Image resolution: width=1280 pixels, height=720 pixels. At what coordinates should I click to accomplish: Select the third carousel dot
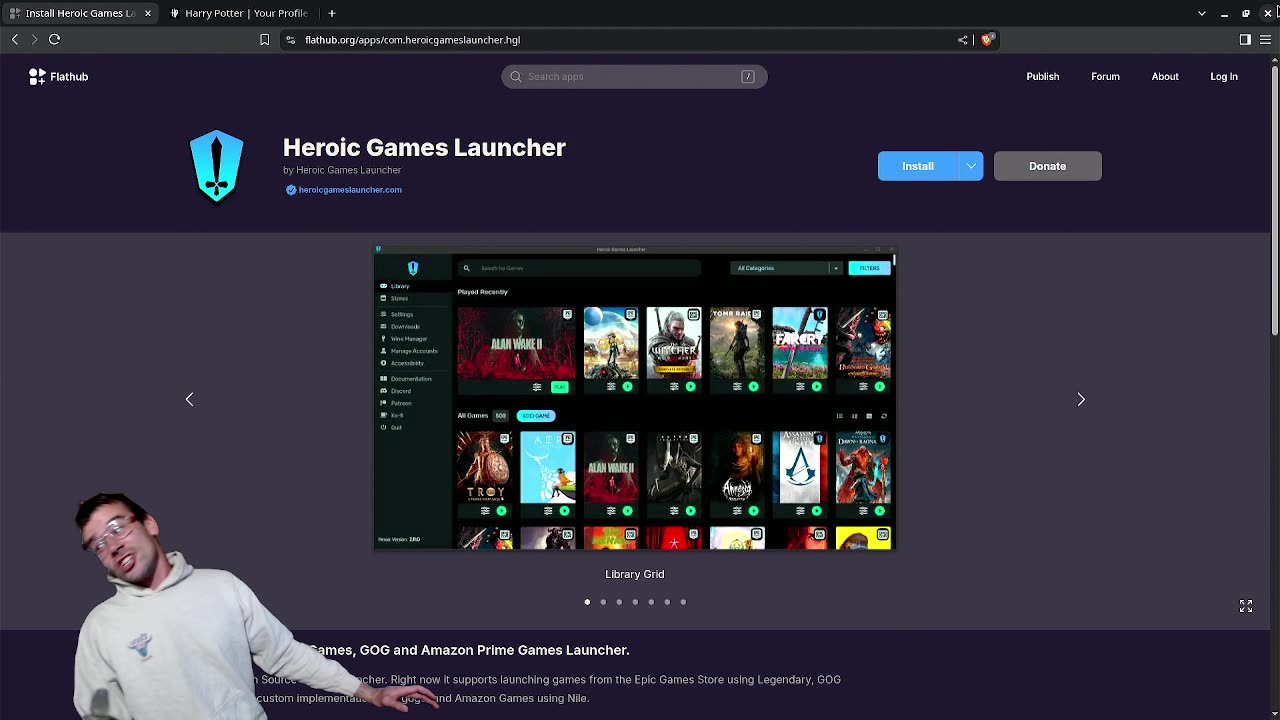point(619,602)
